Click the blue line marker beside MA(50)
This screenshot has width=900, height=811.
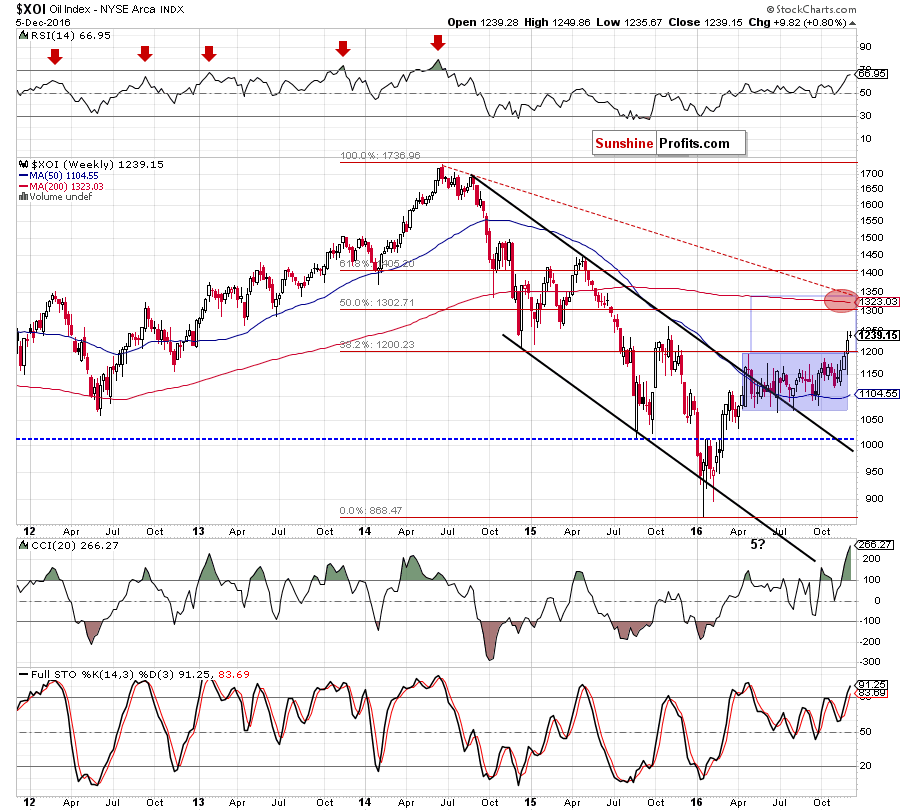coord(24,176)
